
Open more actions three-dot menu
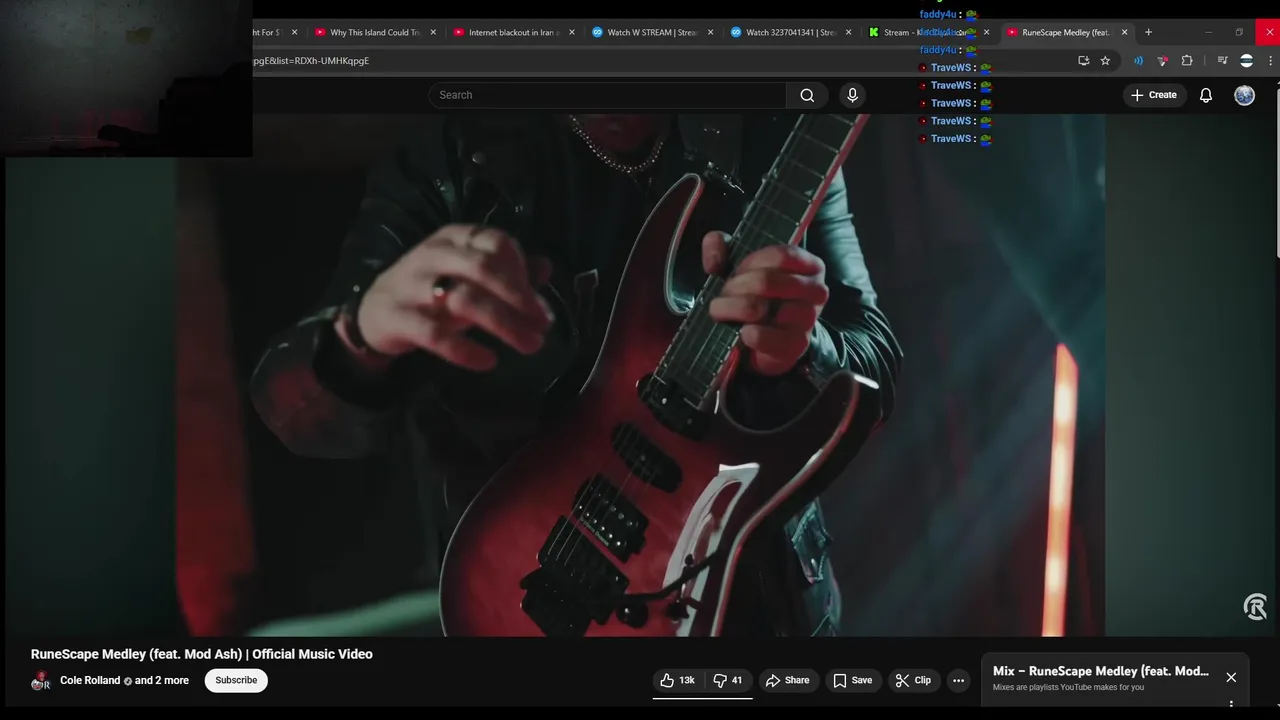[x=958, y=680]
